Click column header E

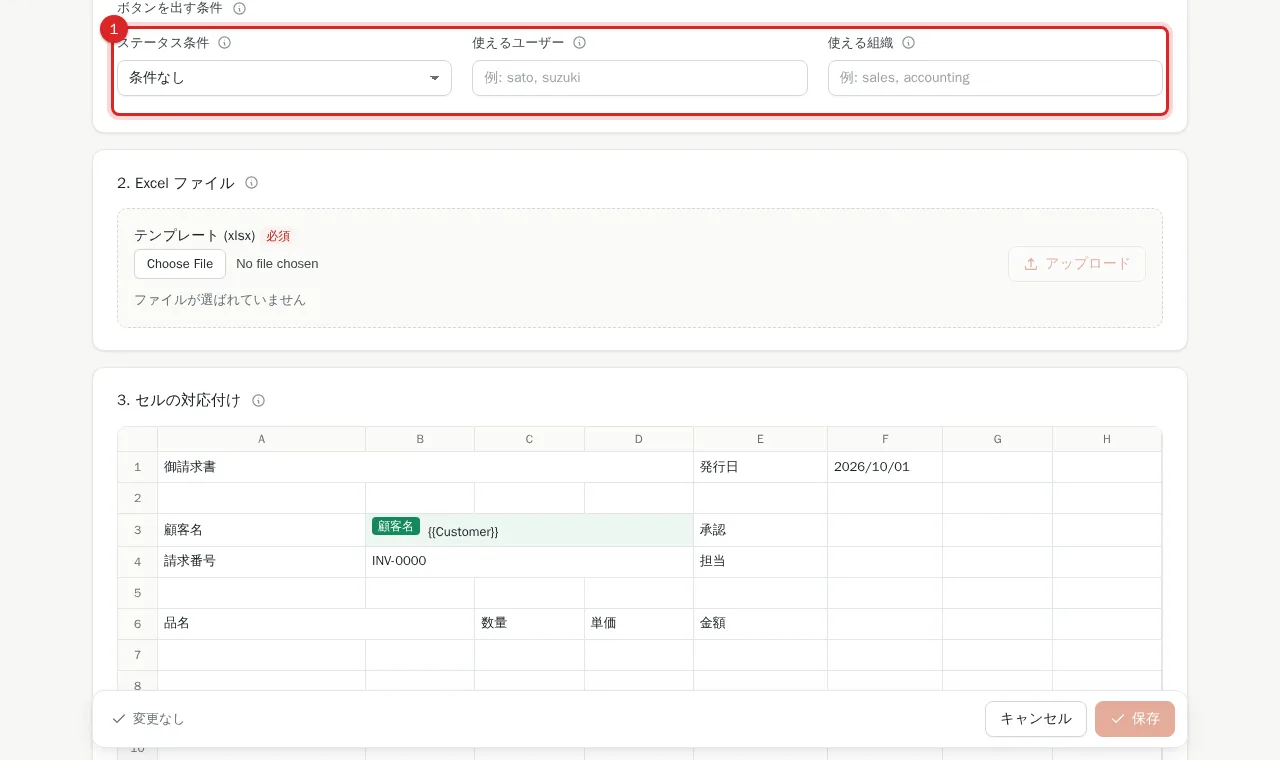[761, 439]
